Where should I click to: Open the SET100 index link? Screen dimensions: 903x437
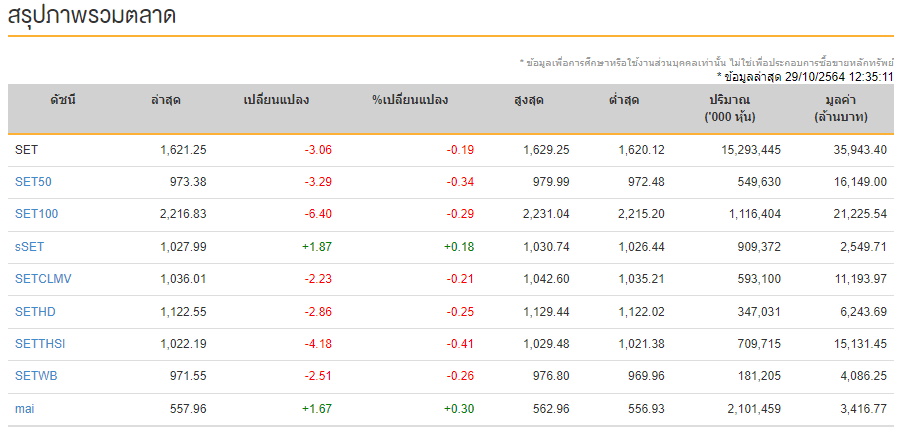36,214
